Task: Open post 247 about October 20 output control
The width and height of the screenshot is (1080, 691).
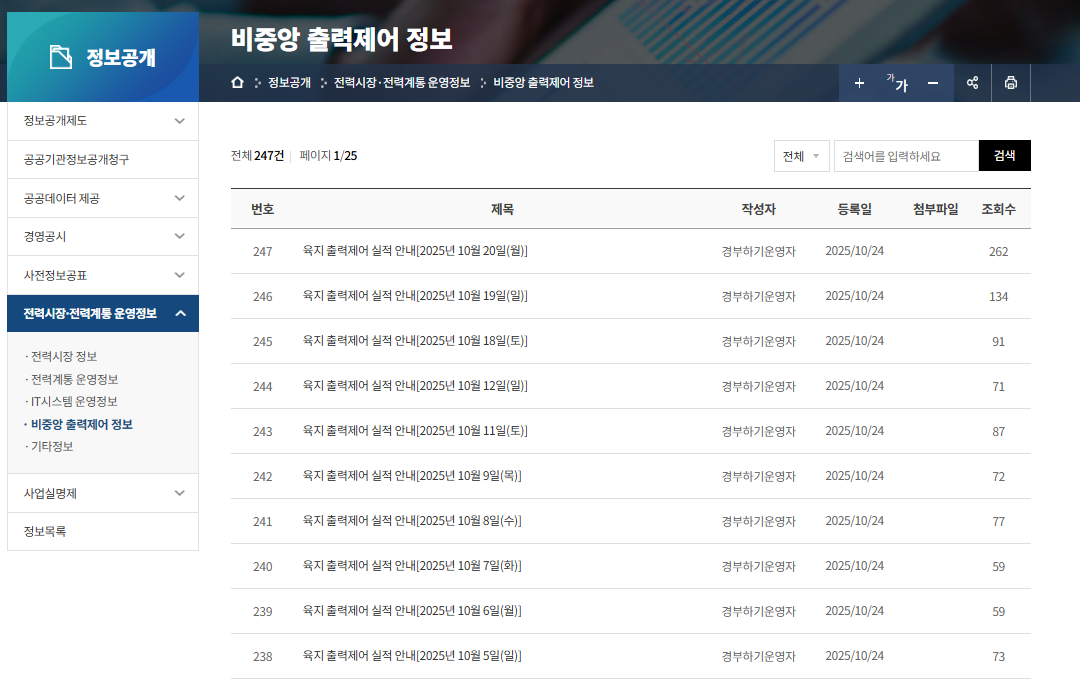Action: click(414, 251)
